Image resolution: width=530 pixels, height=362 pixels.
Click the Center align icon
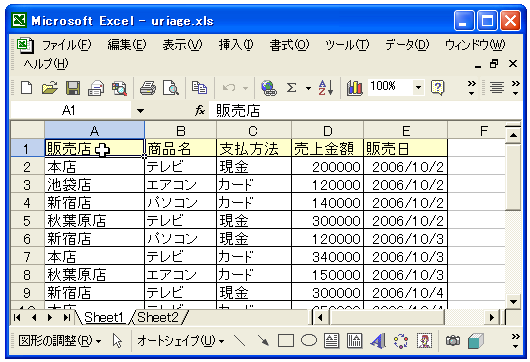pyautogui.click(x=497, y=88)
